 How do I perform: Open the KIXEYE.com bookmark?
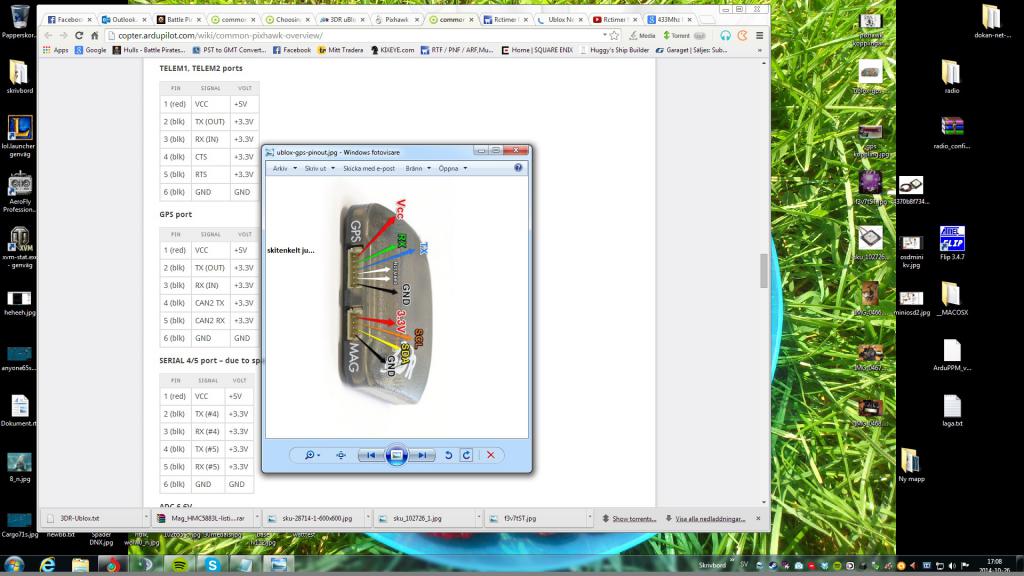tap(392, 50)
